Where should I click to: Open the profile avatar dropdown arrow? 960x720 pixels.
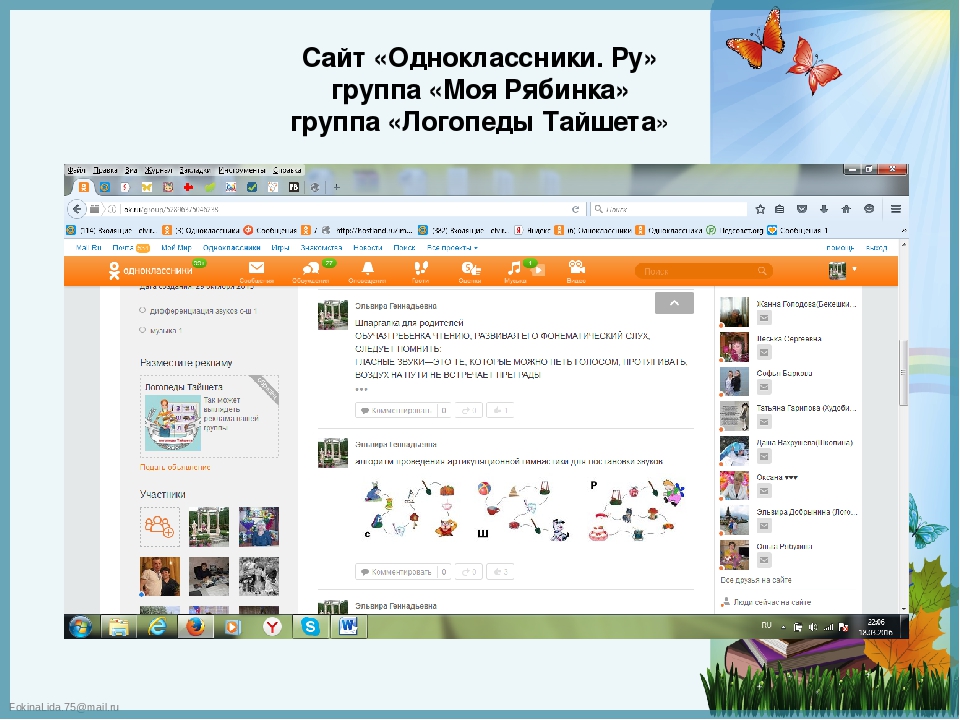tap(855, 269)
